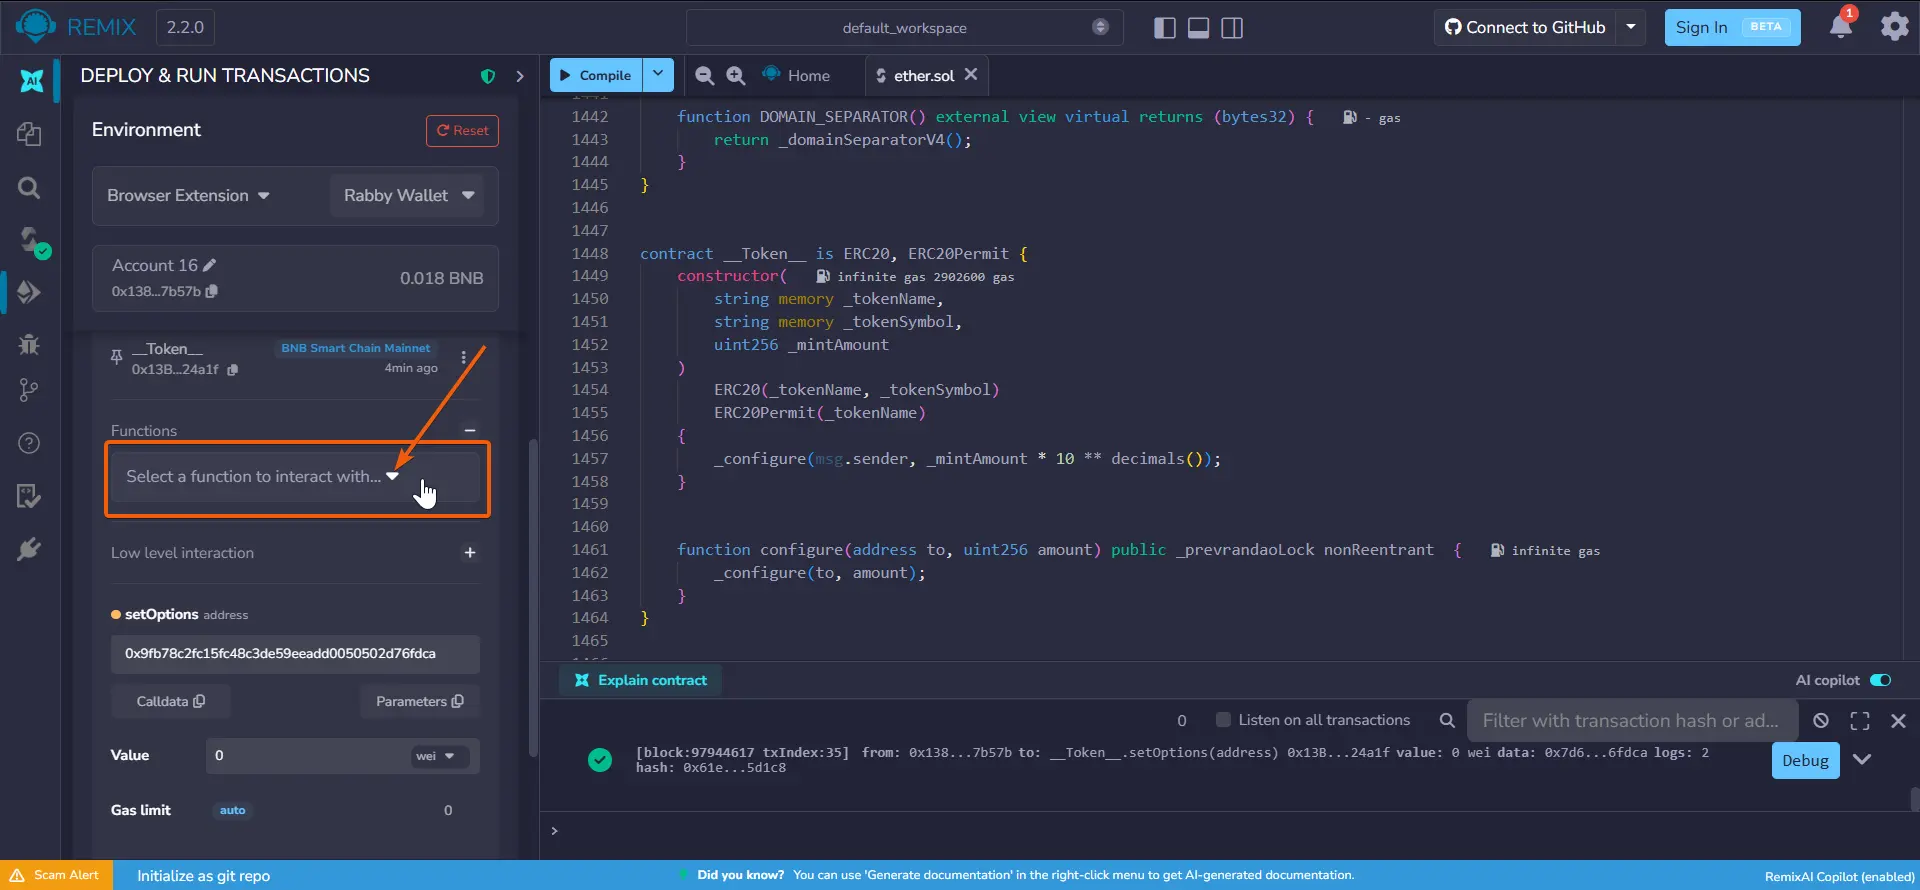Clear the terminal console
This screenshot has height=890, width=1920.
(1821, 720)
